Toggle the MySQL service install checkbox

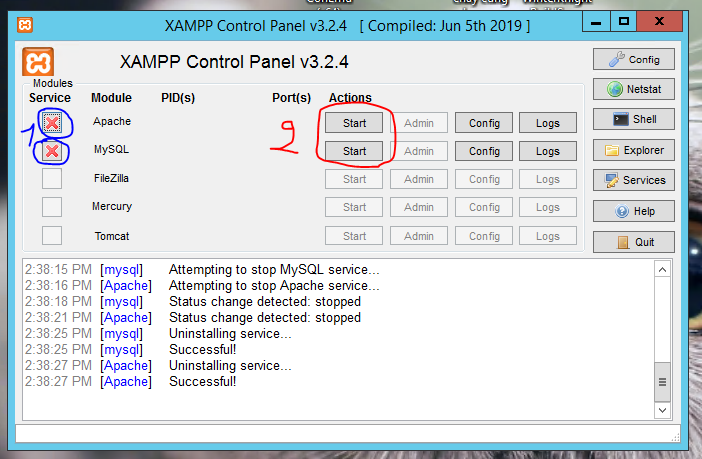[52, 151]
